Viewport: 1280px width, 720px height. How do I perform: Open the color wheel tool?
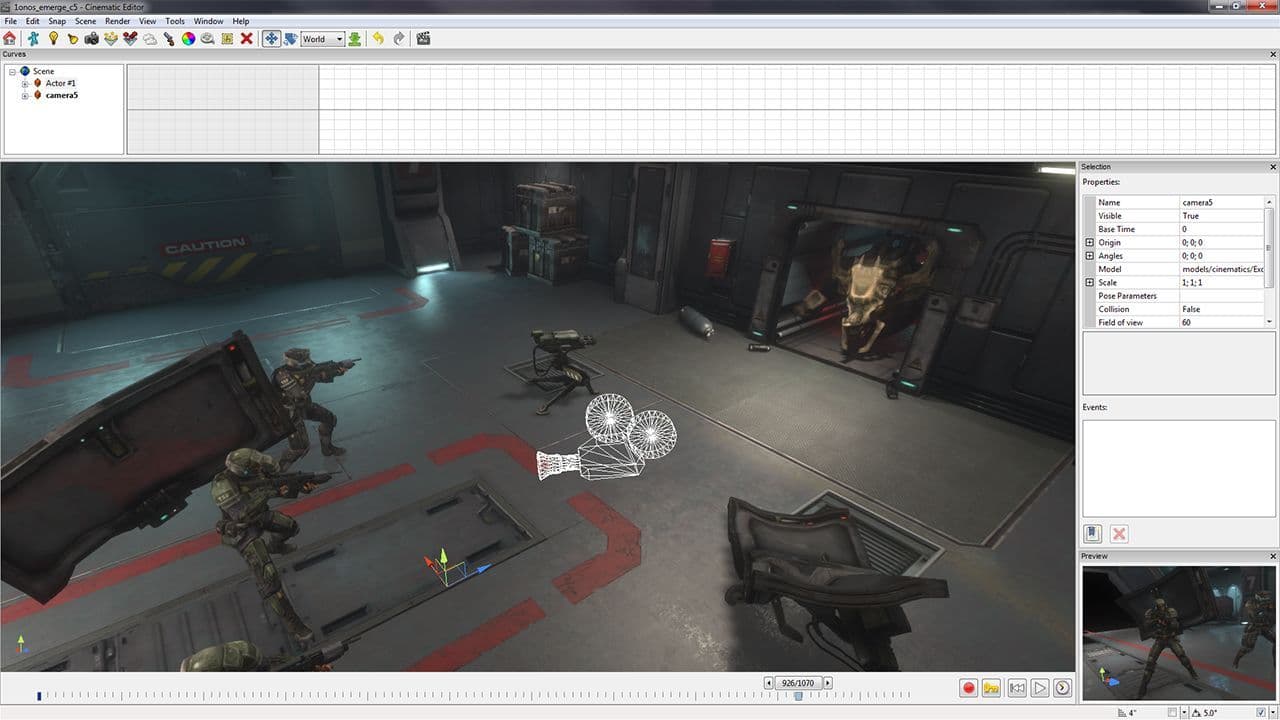pos(188,39)
